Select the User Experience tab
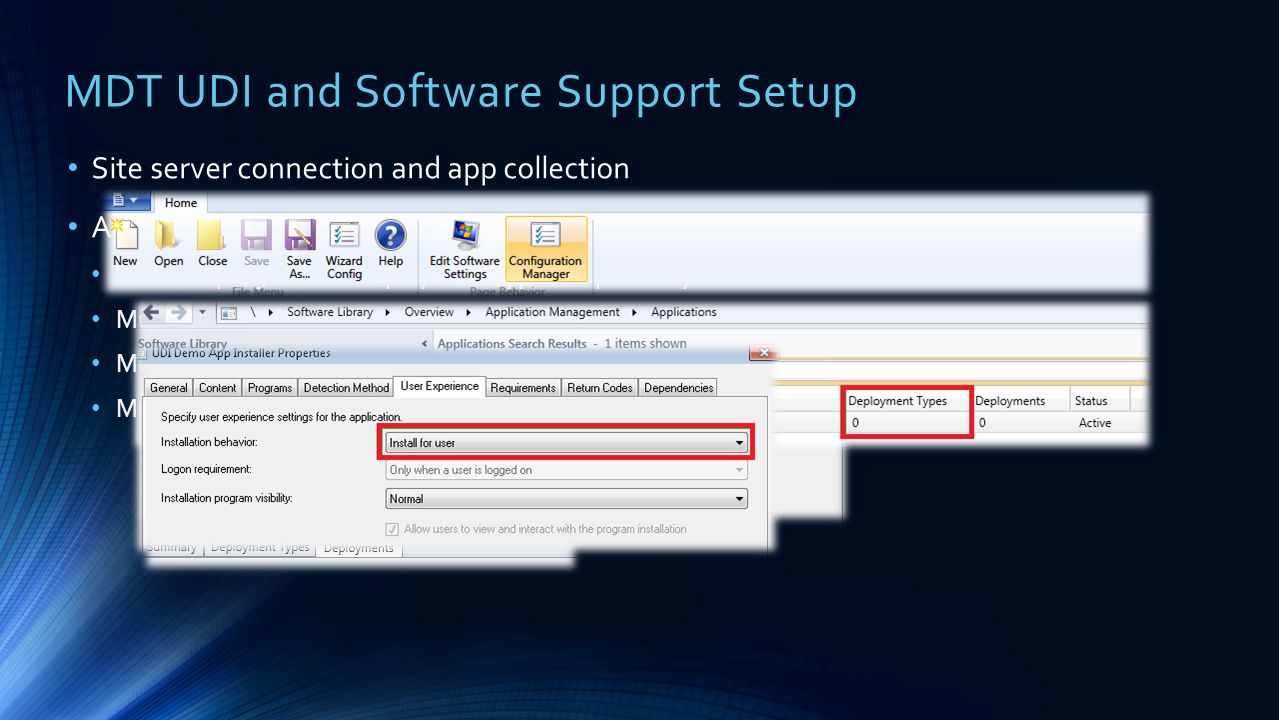Image resolution: width=1279 pixels, height=720 pixels. click(x=439, y=386)
